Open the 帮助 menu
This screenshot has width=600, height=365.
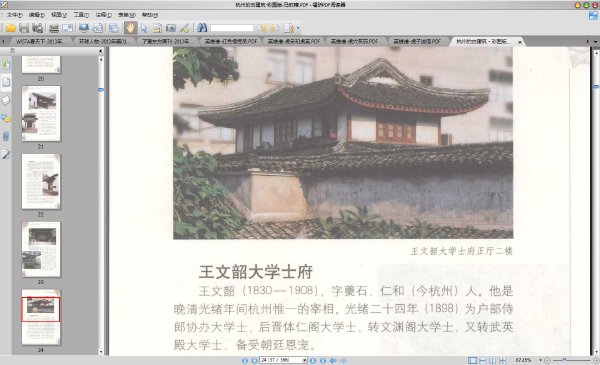click(150, 15)
